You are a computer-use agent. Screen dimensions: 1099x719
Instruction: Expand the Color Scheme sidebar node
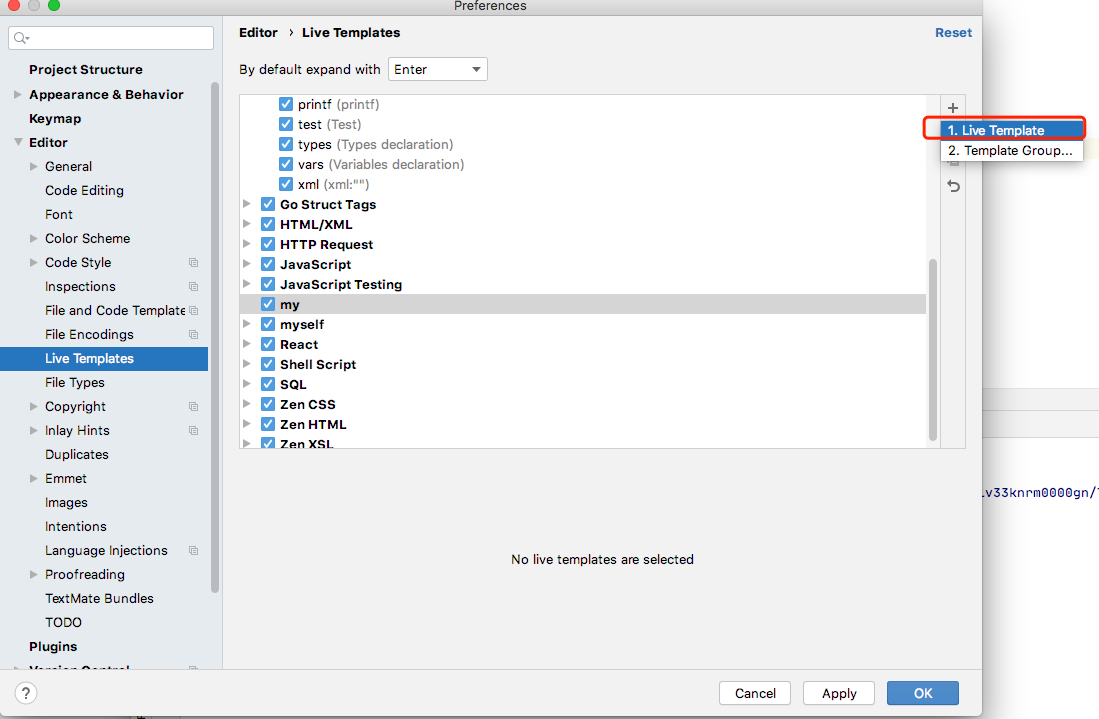[x=34, y=238]
